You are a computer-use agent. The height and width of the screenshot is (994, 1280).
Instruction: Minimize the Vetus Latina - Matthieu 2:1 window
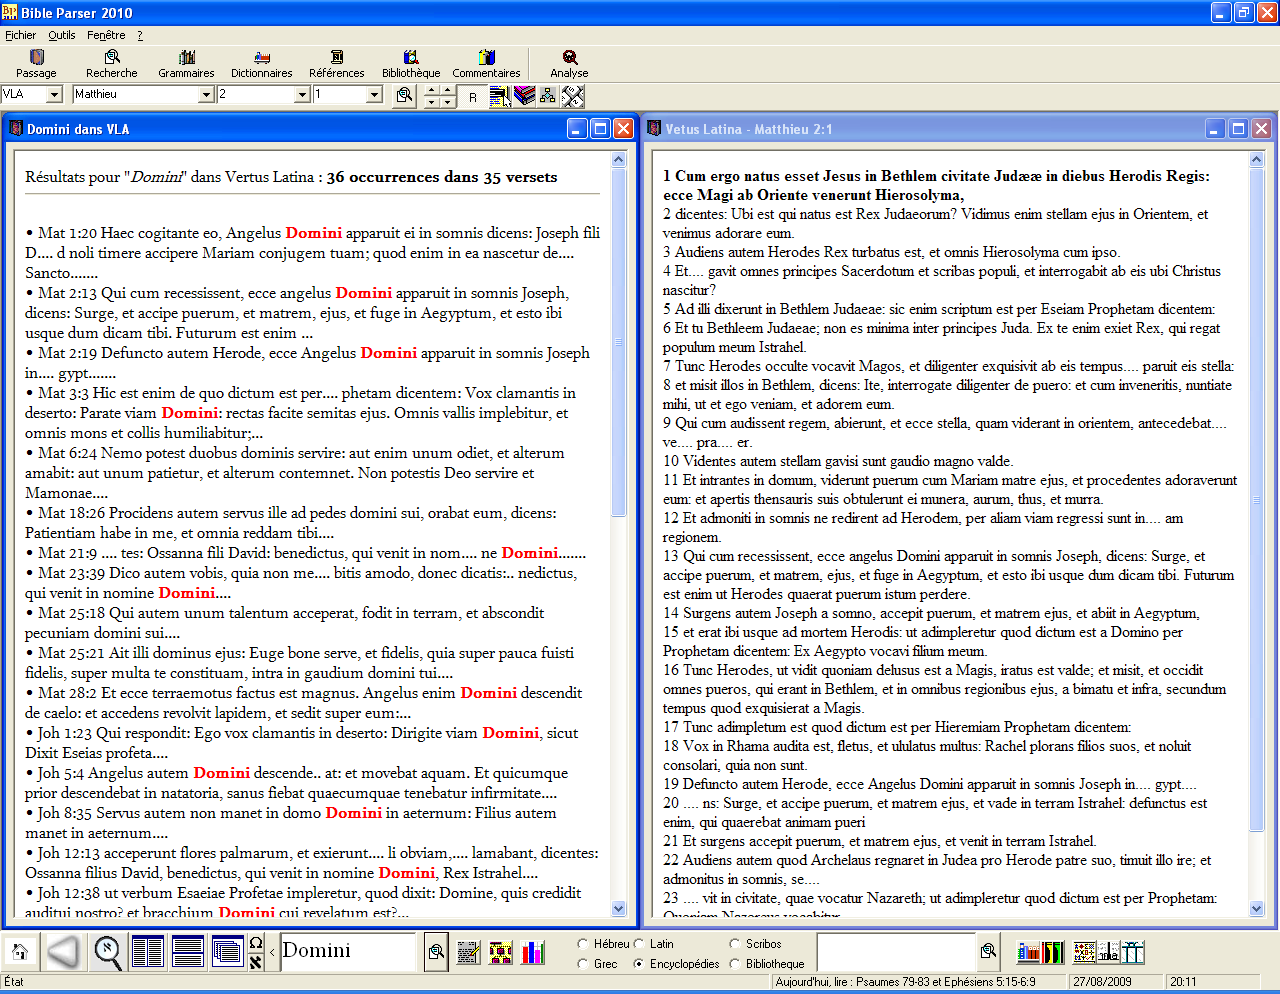point(1215,128)
